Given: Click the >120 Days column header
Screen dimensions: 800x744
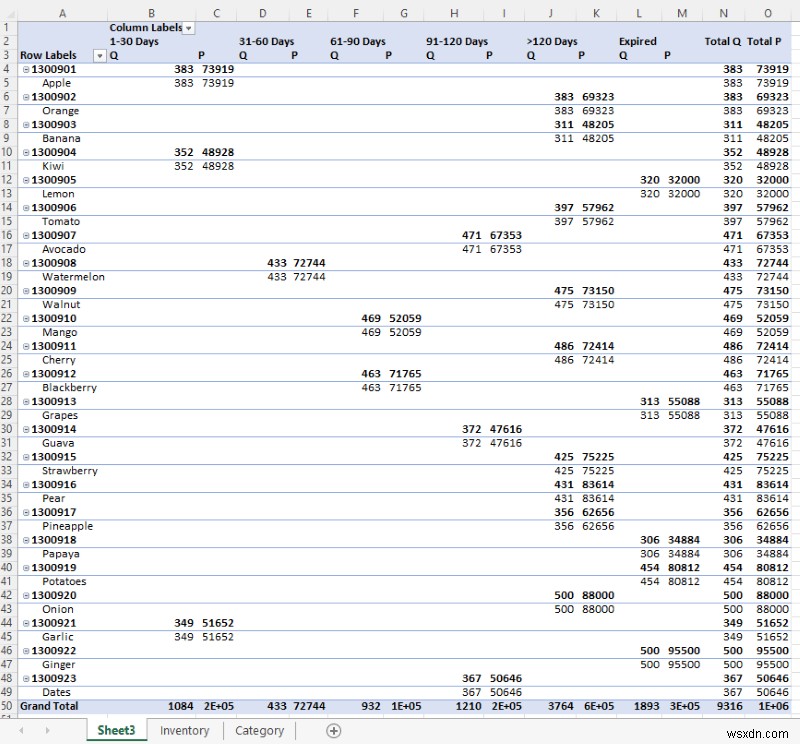Looking at the screenshot, I should coord(552,41).
